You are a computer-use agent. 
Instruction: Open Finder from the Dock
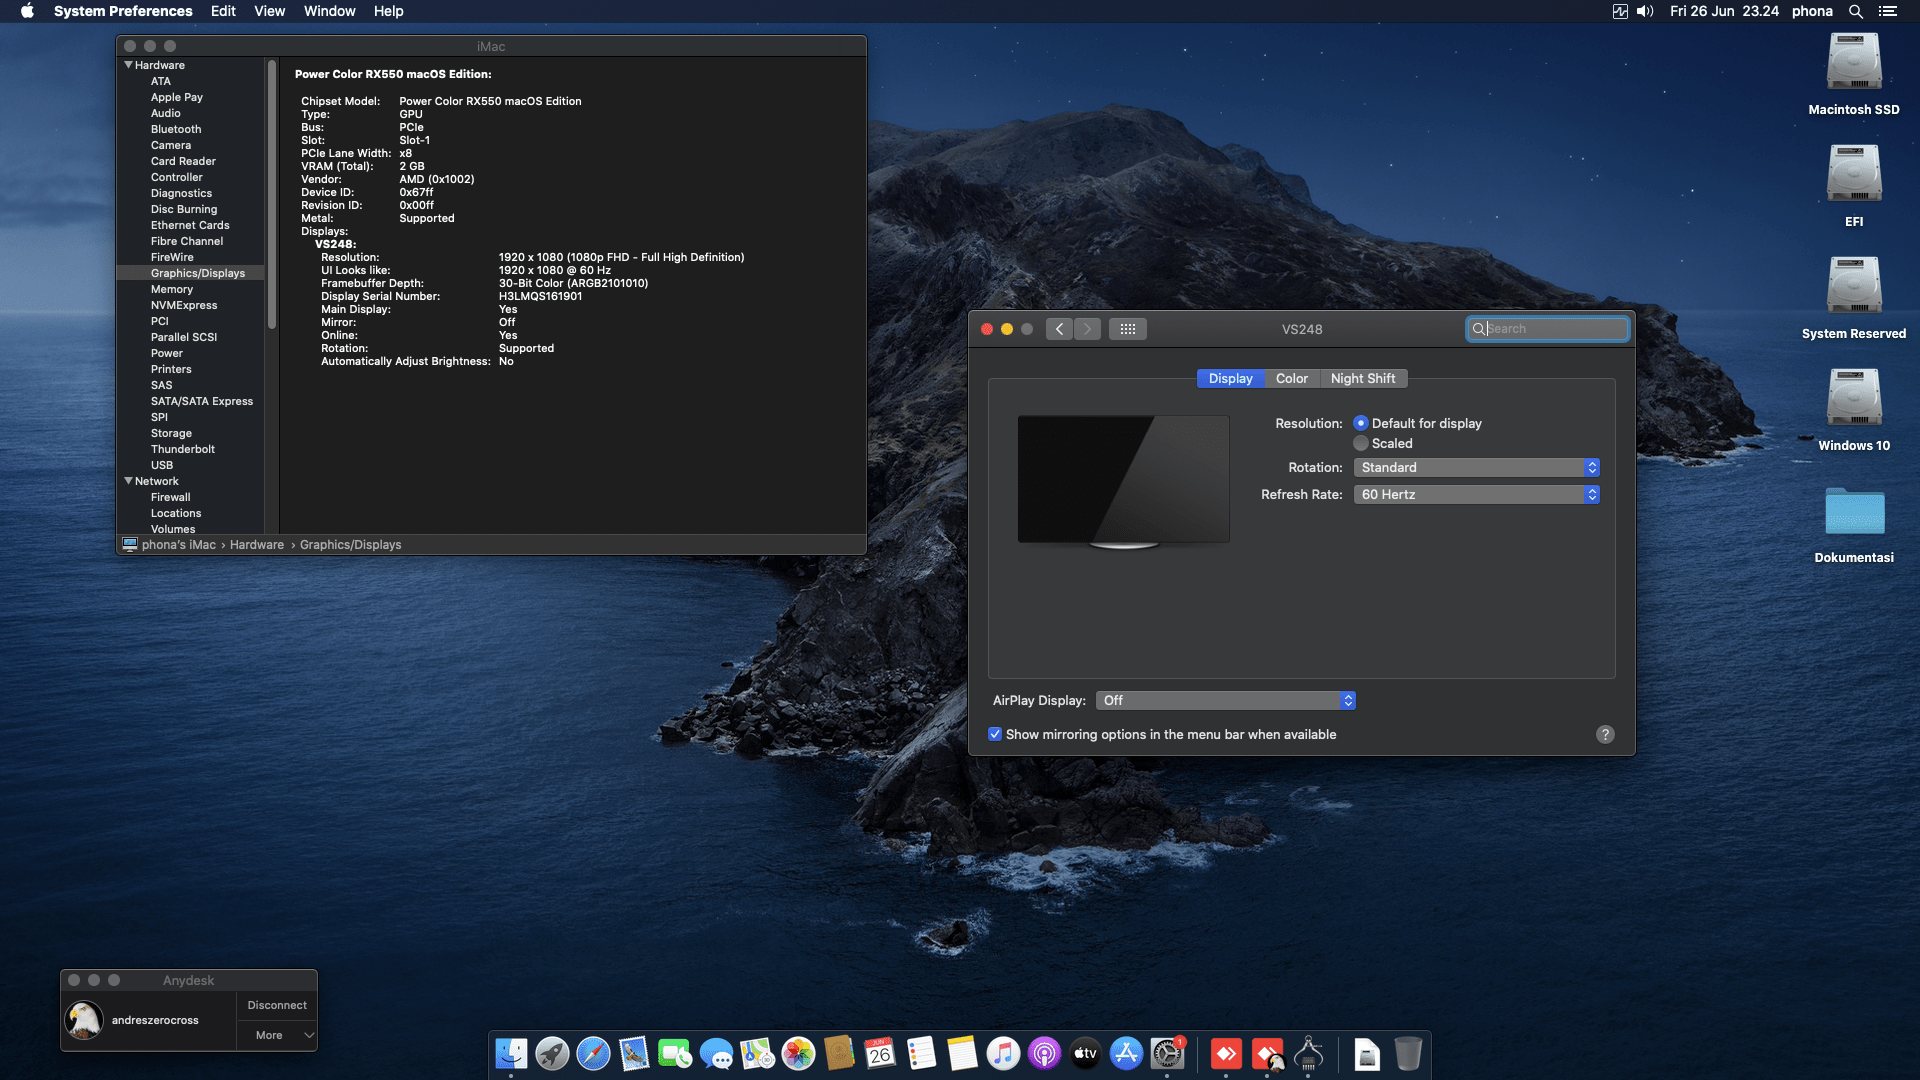(x=511, y=1054)
